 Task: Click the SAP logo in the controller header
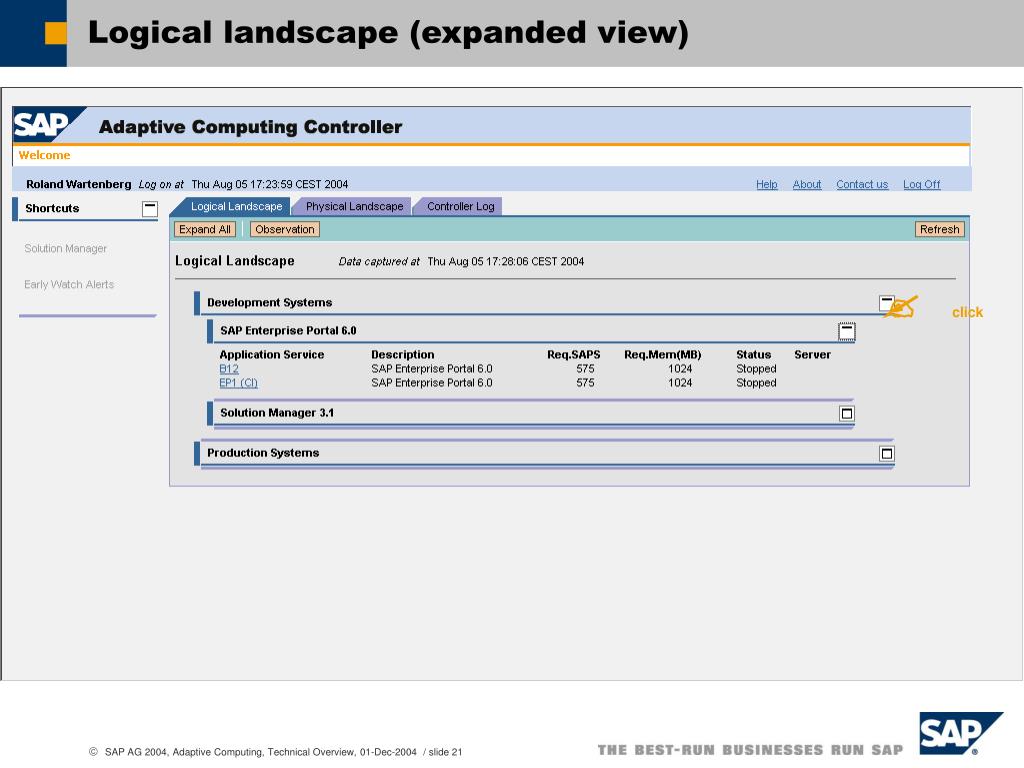(x=46, y=125)
